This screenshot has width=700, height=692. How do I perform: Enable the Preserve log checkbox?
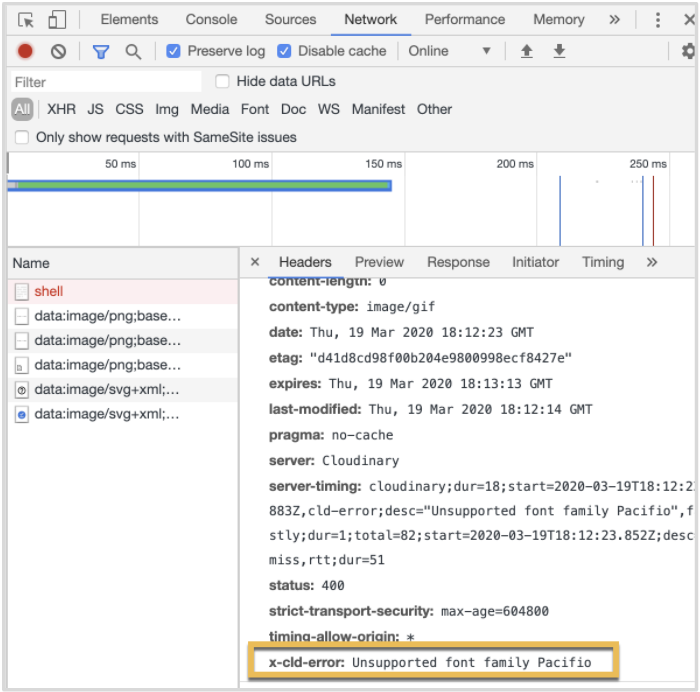pyautogui.click(x=173, y=51)
